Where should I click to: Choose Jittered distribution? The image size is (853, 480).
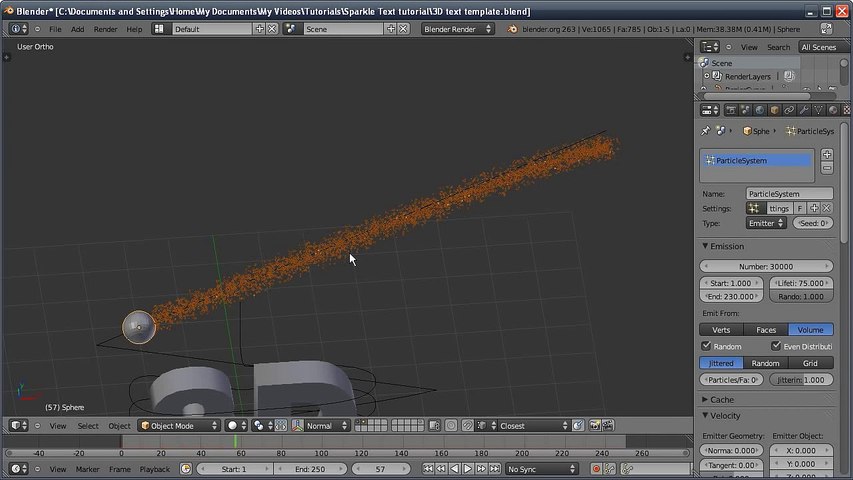click(x=721, y=363)
